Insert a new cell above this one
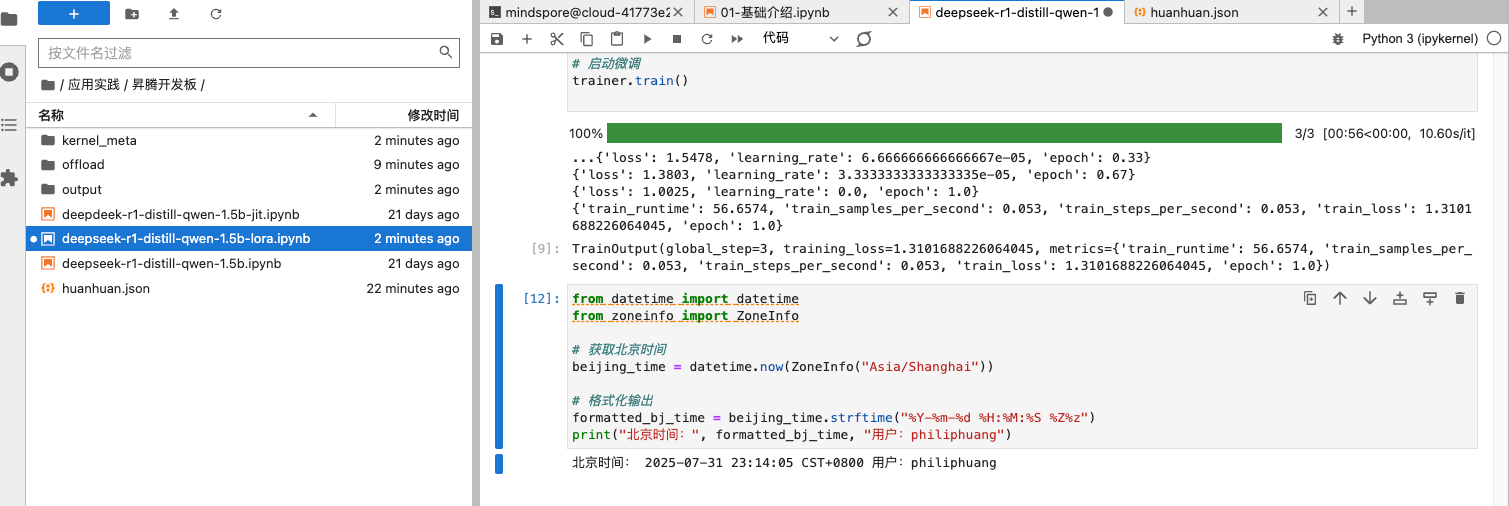 [1400, 298]
